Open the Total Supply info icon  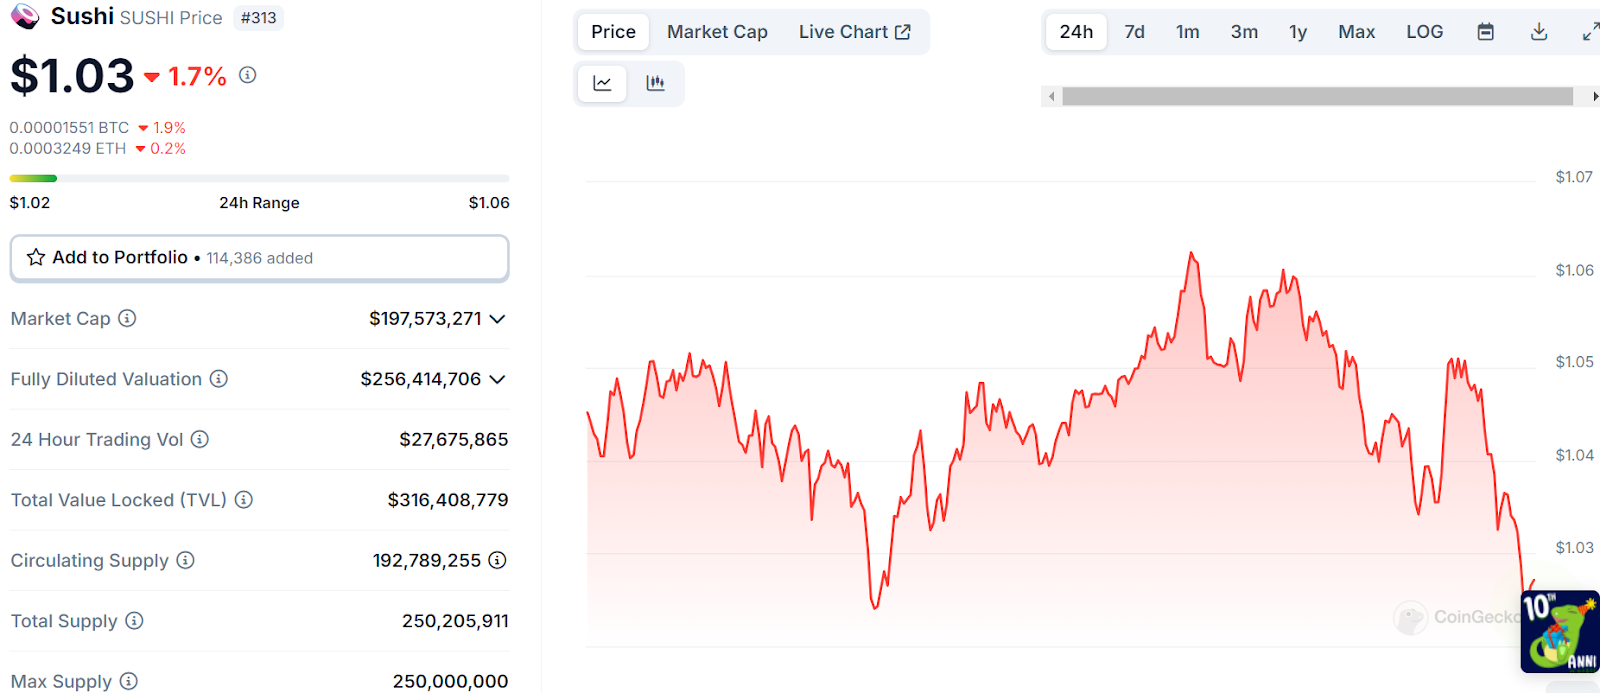point(134,620)
